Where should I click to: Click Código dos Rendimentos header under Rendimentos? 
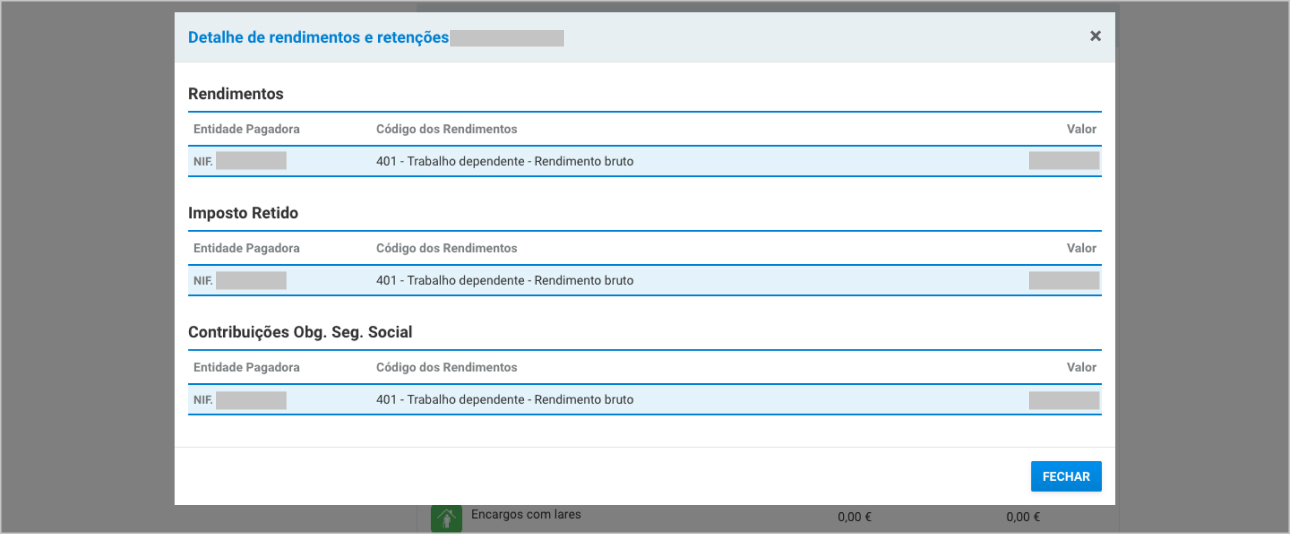click(x=446, y=129)
